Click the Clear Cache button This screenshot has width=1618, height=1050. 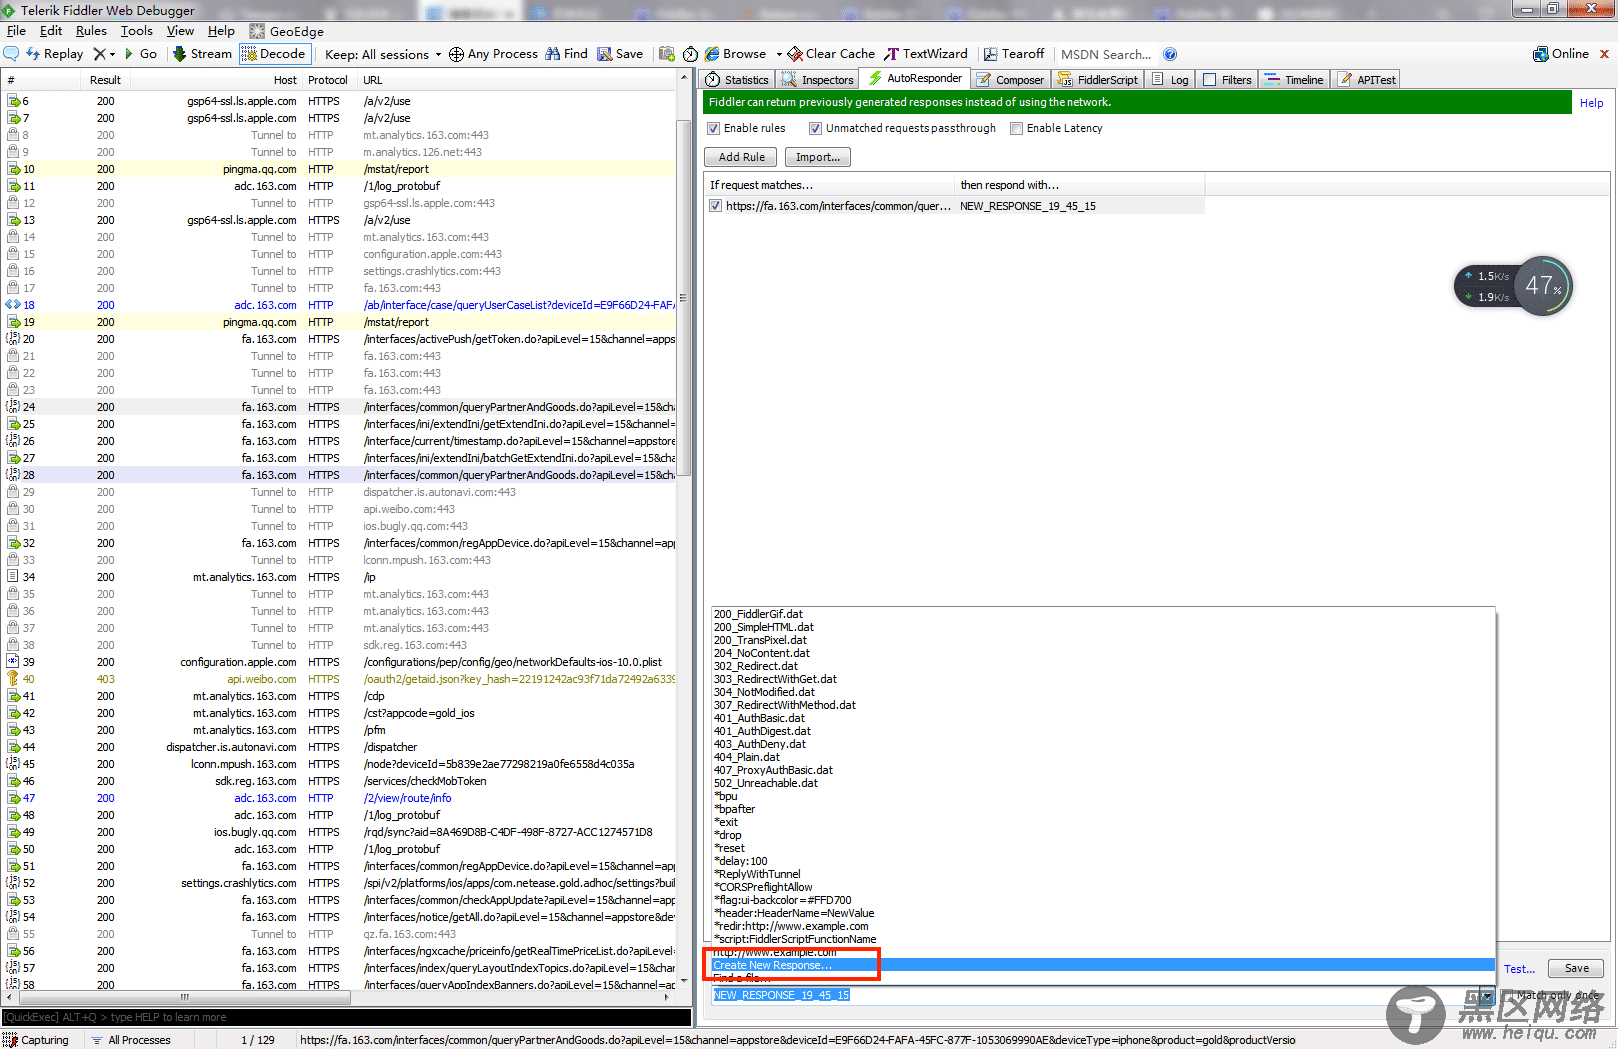pyautogui.click(x=831, y=54)
